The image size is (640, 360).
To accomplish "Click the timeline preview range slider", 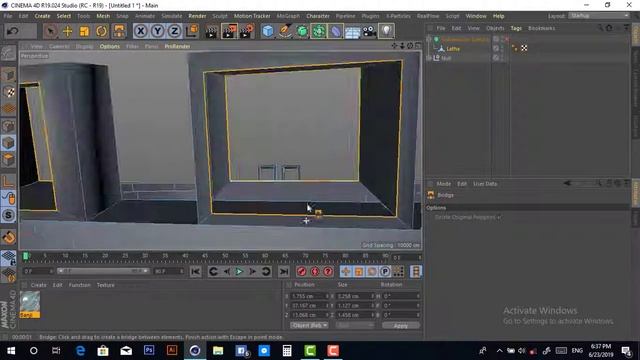I will [103, 271].
